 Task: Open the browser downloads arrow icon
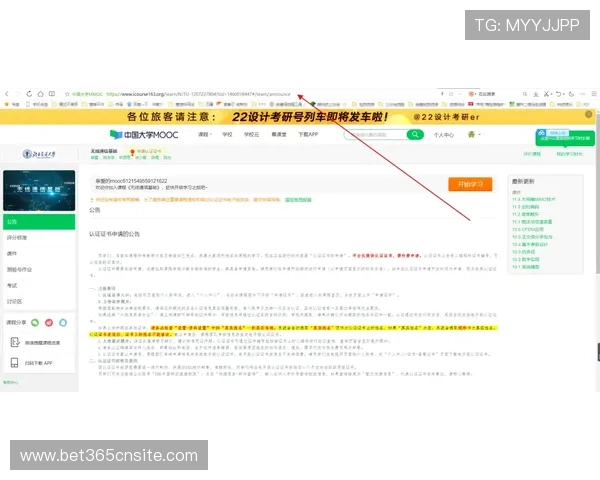pyautogui.click(x=536, y=94)
